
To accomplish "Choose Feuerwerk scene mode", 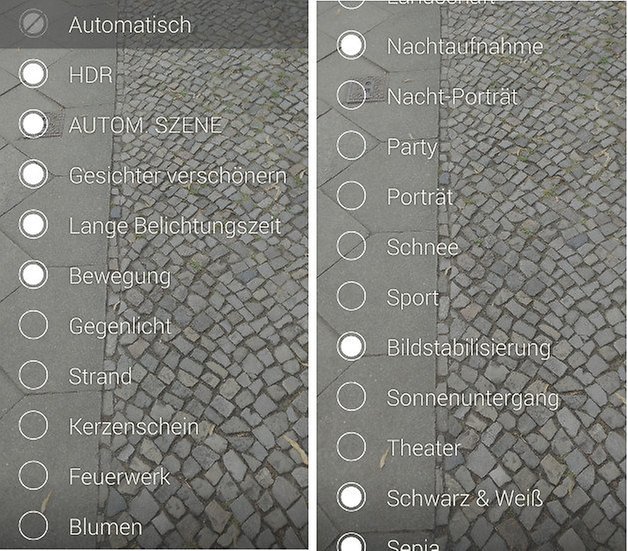I will [154, 476].
